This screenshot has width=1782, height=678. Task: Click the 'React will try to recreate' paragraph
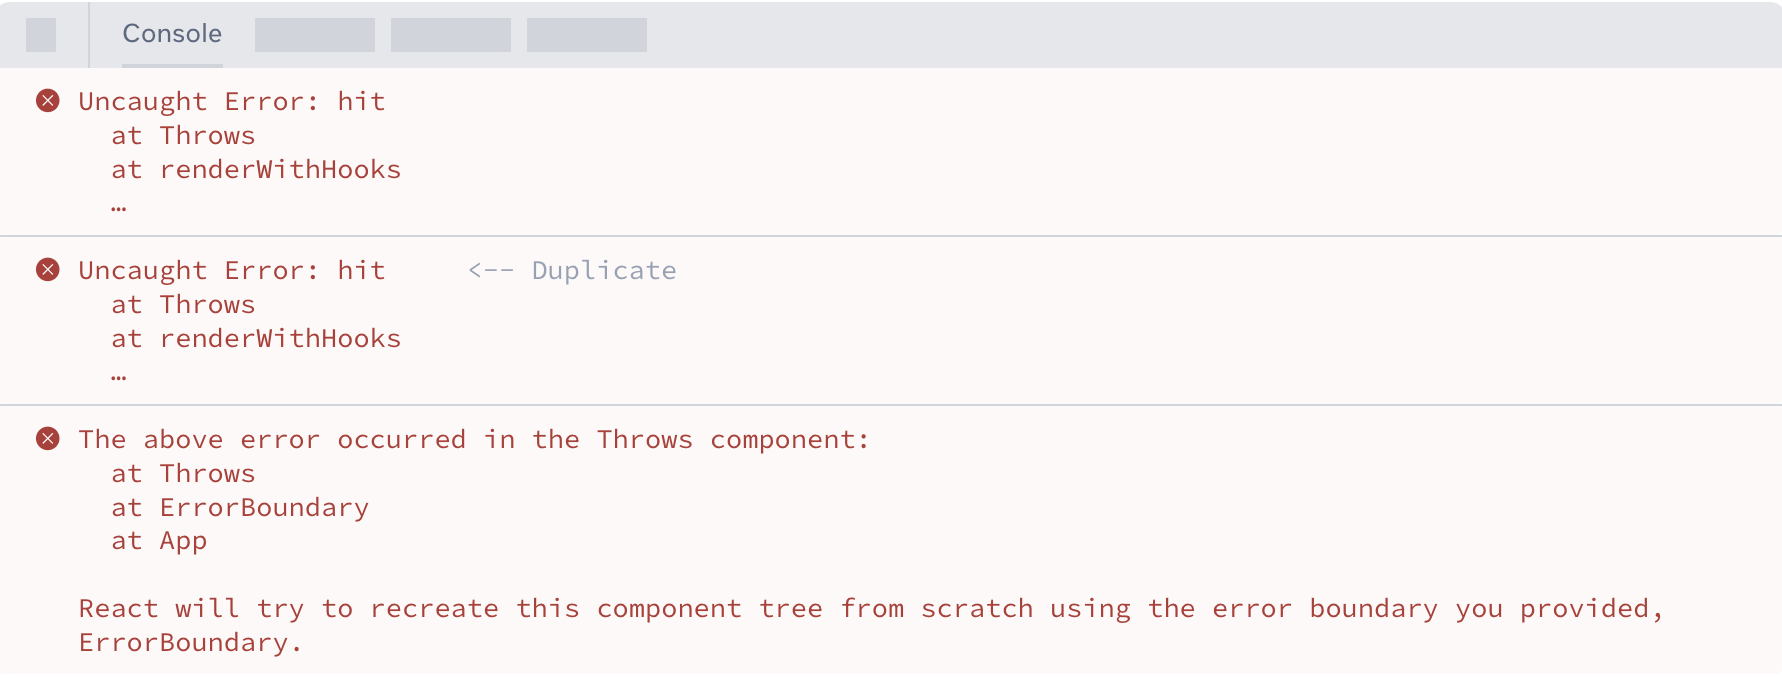871,625
